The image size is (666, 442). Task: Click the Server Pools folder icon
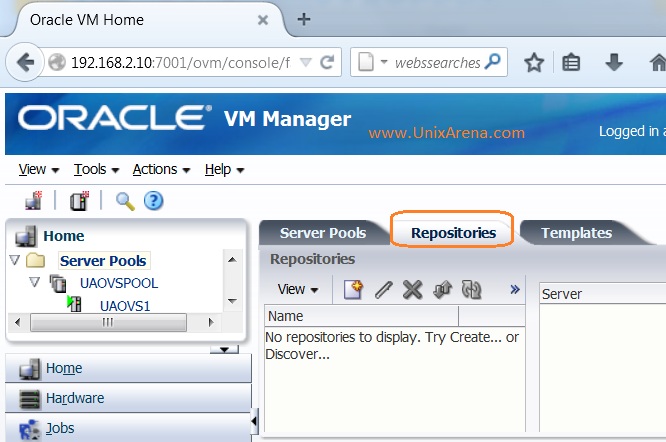[35, 260]
